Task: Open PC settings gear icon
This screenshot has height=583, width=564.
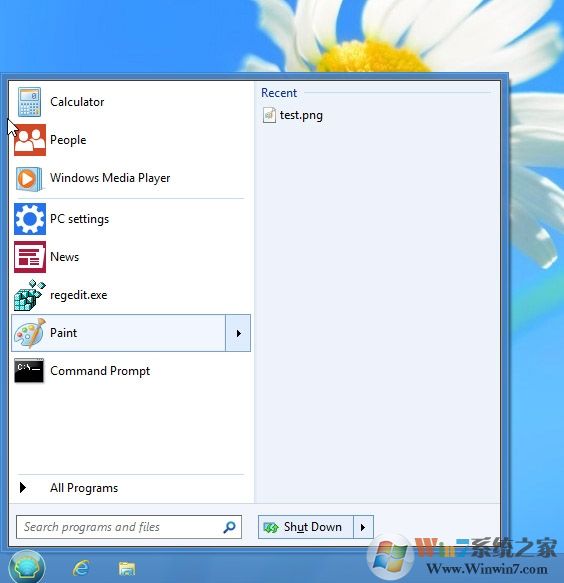Action: 30,219
